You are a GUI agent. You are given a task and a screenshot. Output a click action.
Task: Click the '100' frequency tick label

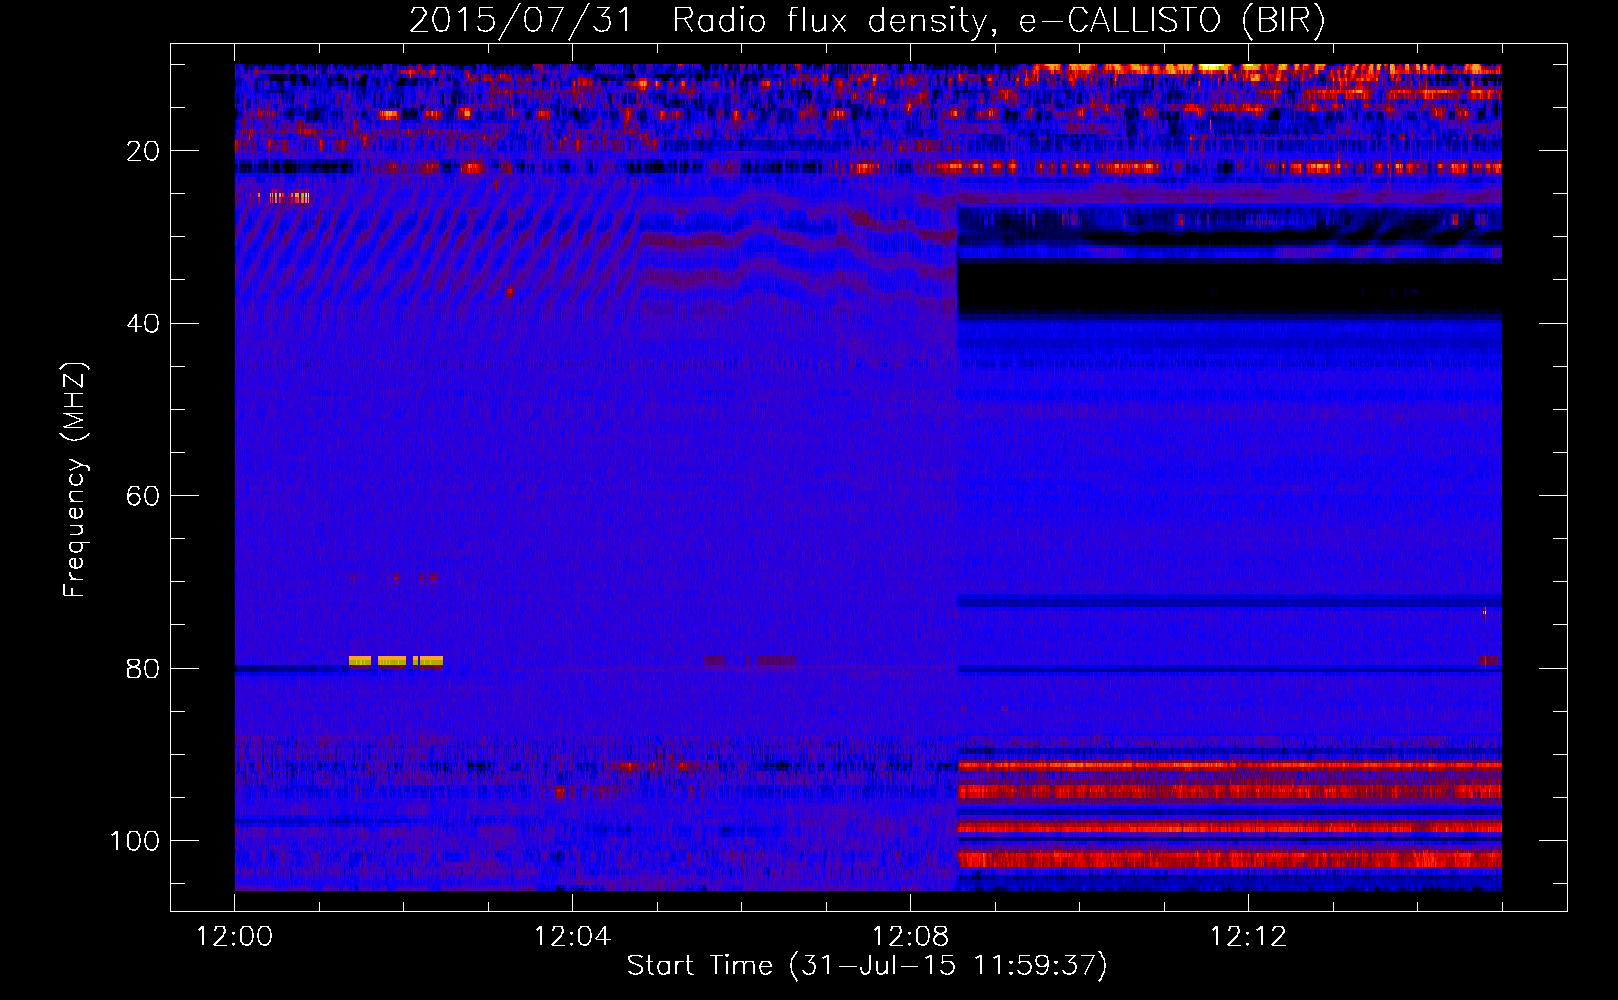135,841
